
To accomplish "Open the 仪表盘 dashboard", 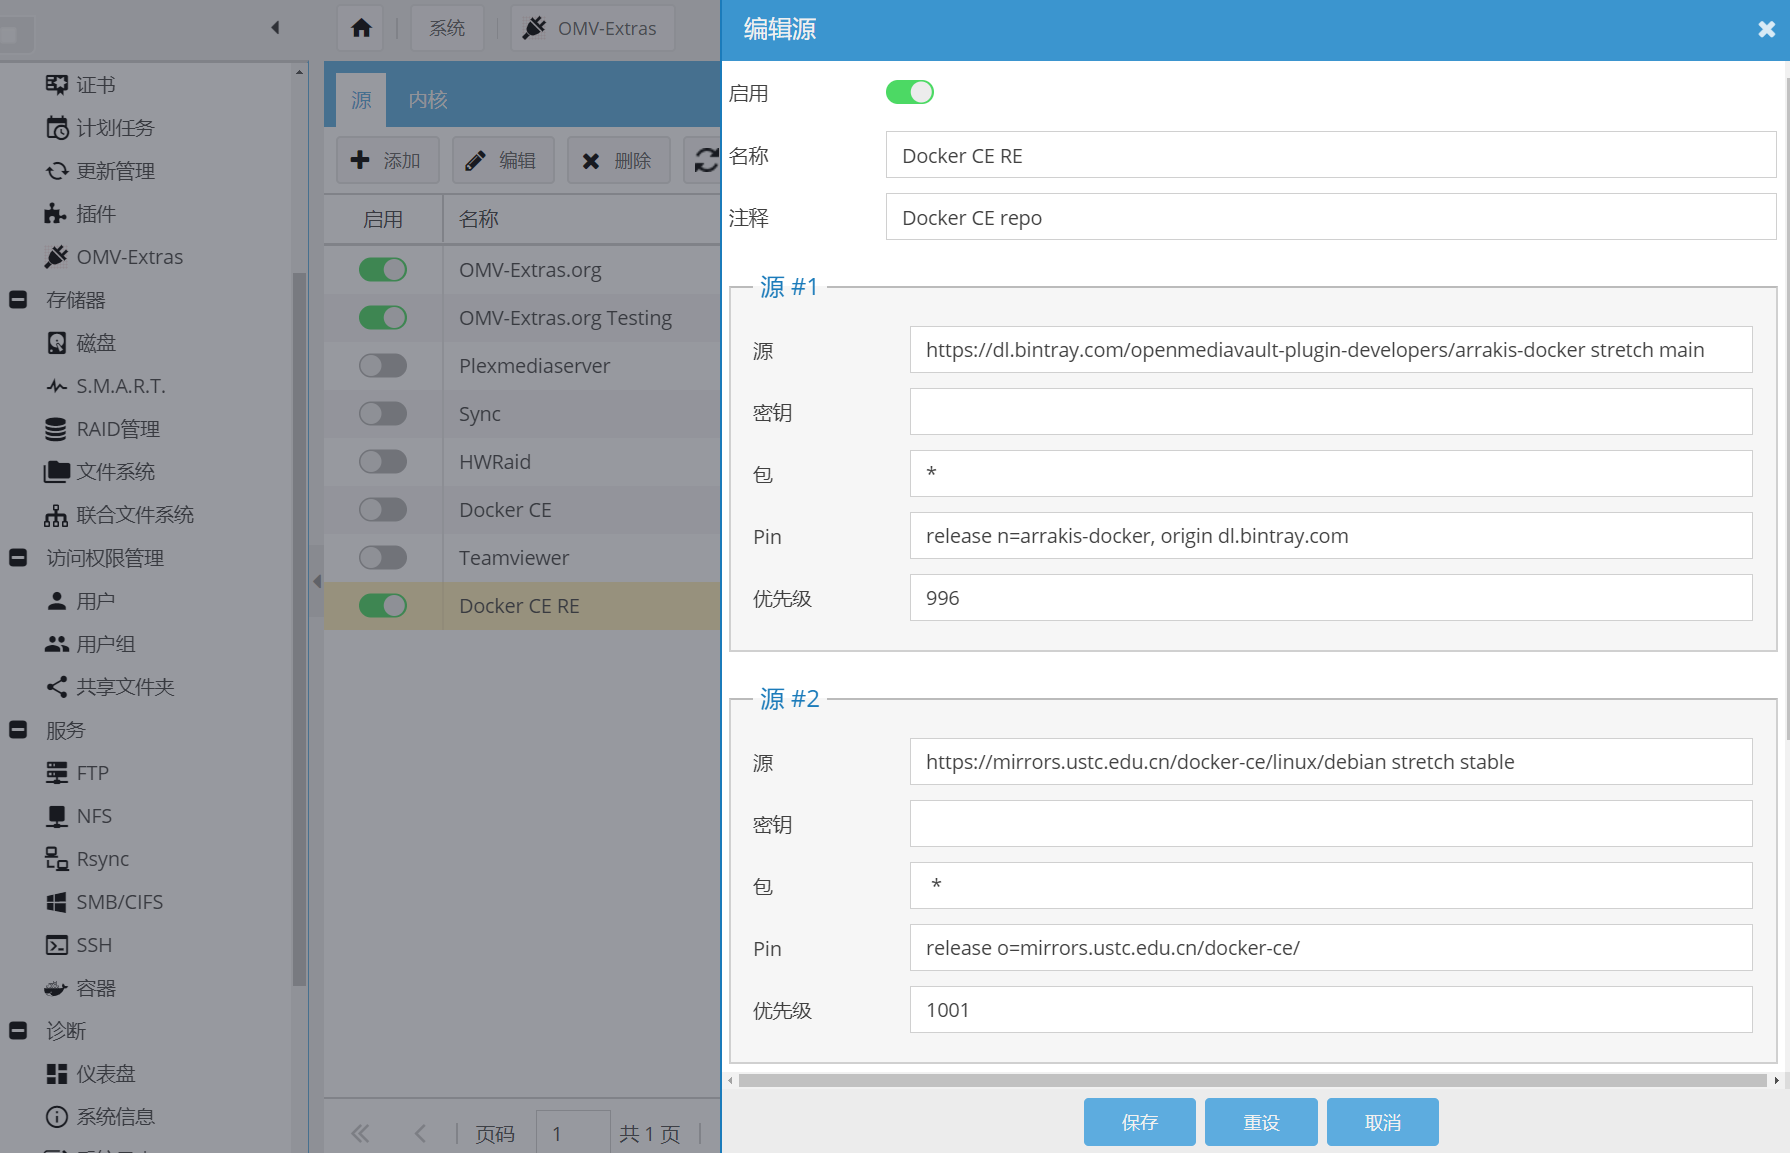I will click(x=90, y=1074).
